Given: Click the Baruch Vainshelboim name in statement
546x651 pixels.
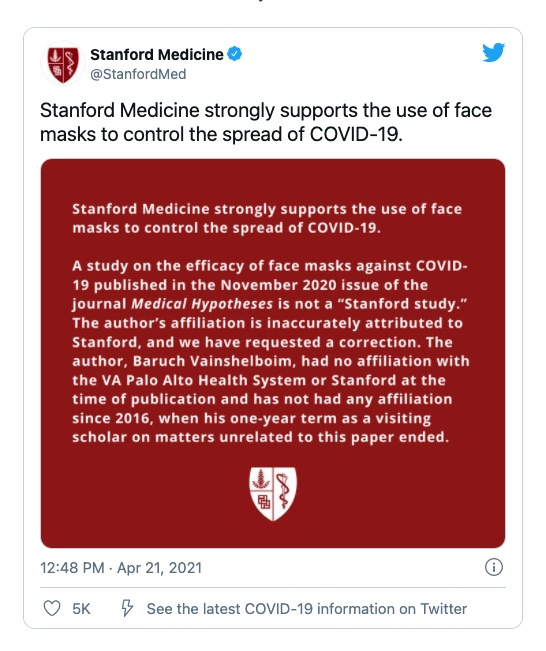Looking at the screenshot, I should [214, 361].
